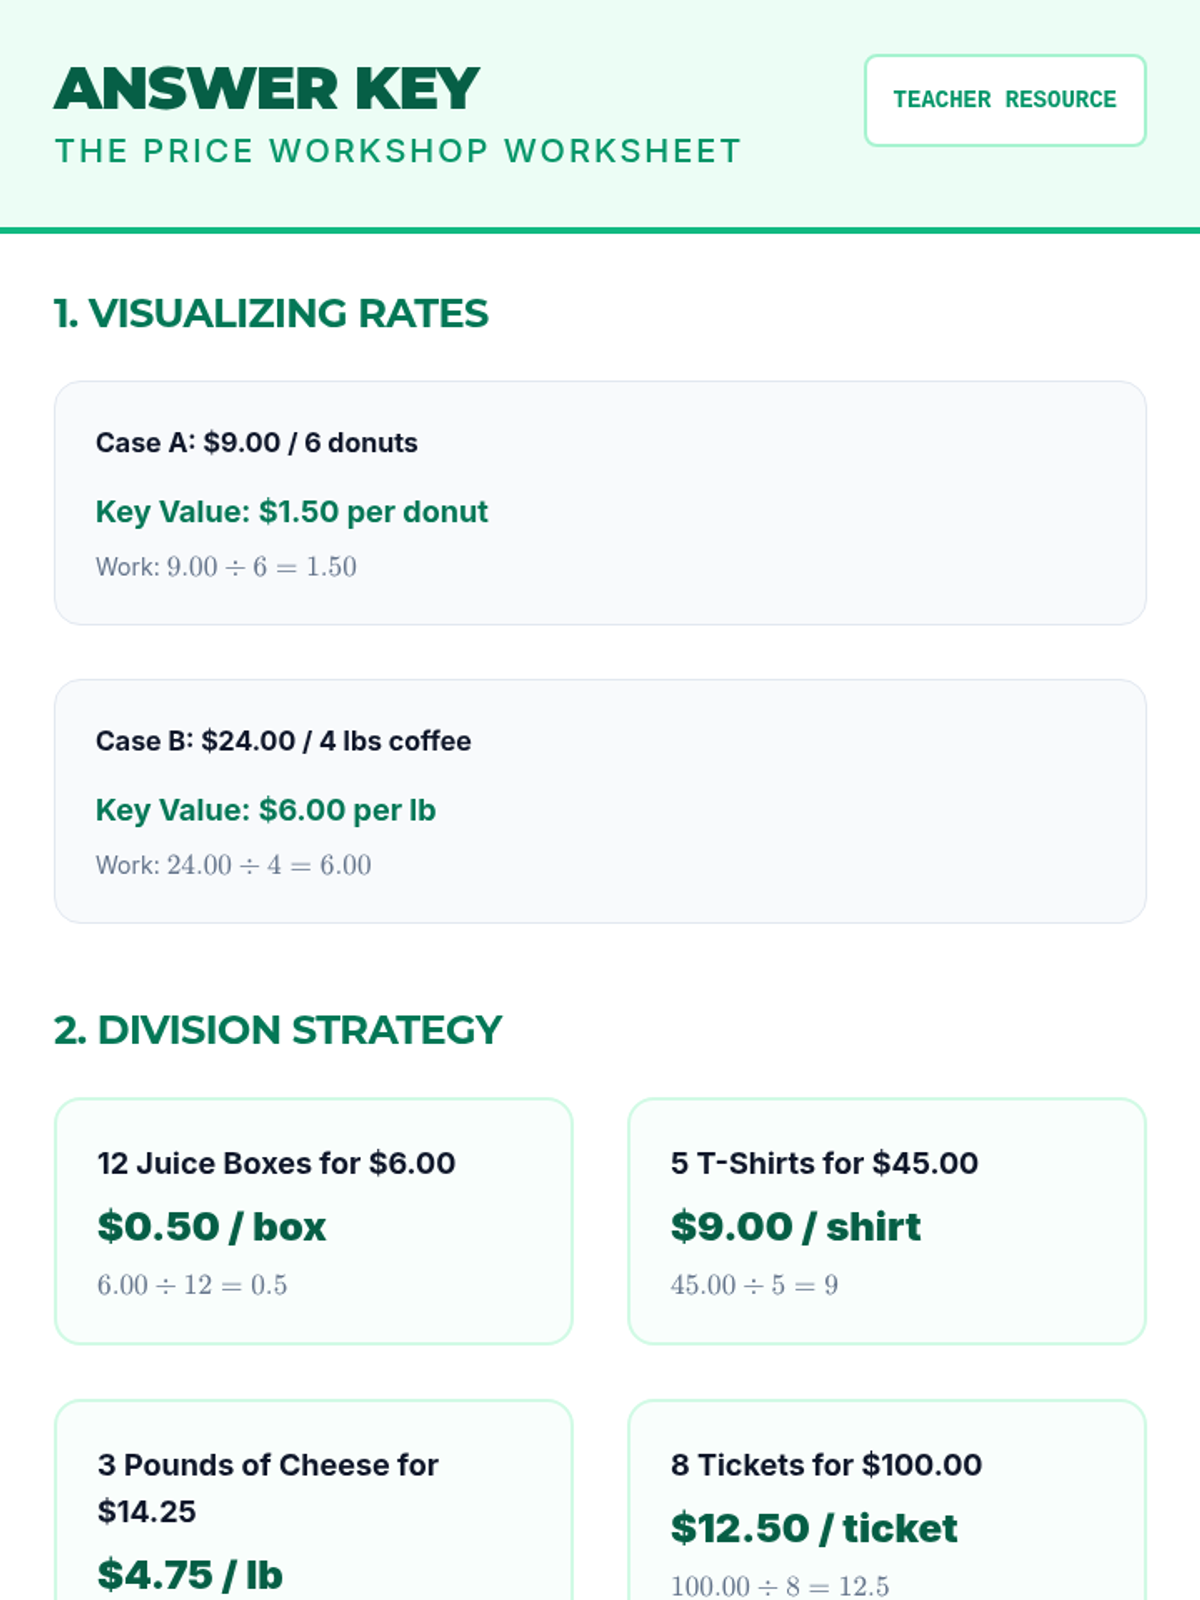Open the 5 T-Shirts for $45.00 card

pos(887,1221)
